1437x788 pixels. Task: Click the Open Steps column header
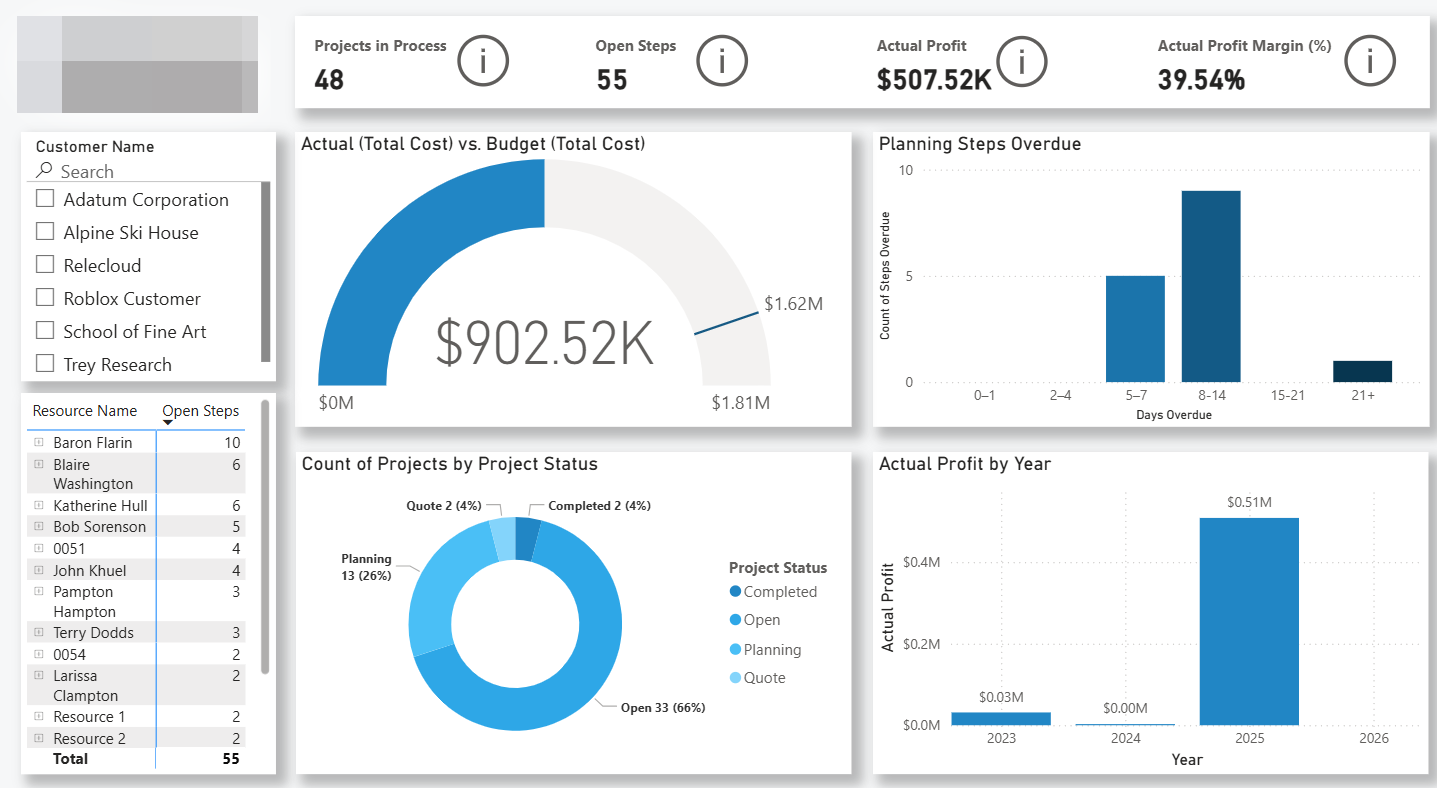click(x=200, y=411)
